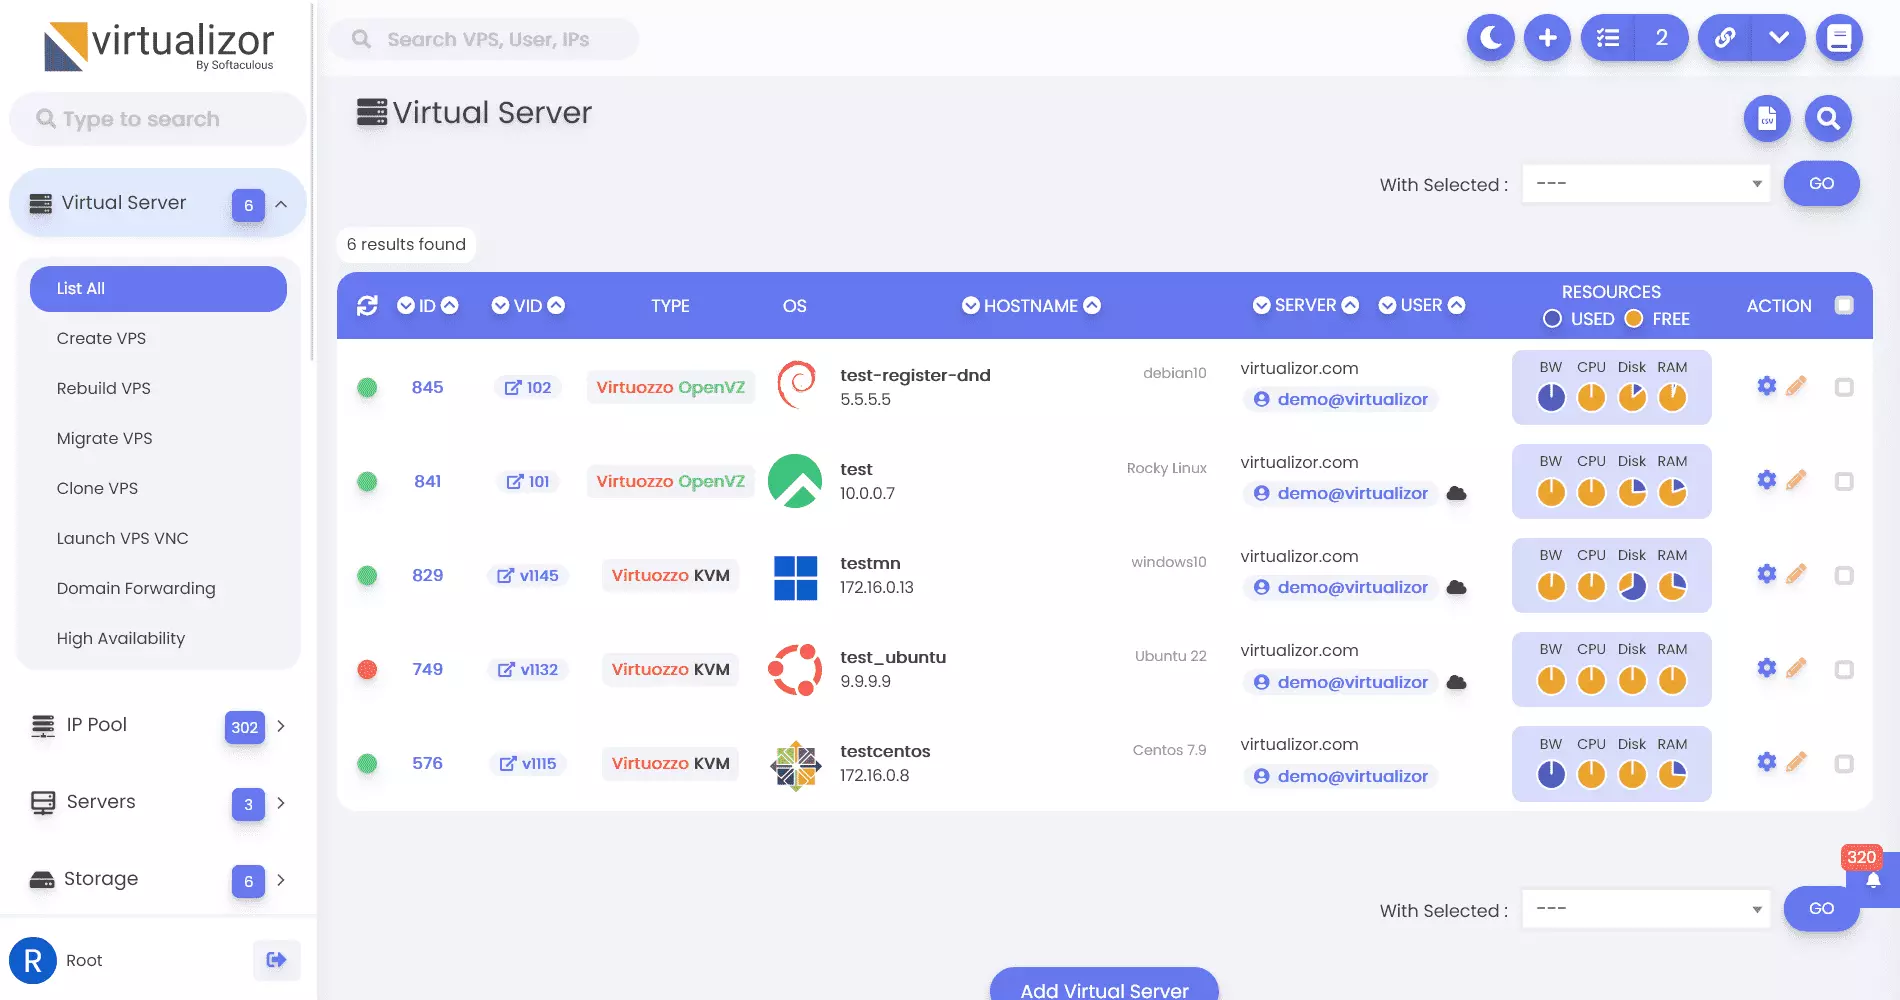
Task: Refresh the table using the reload icon
Action: (x=367, y=305)
